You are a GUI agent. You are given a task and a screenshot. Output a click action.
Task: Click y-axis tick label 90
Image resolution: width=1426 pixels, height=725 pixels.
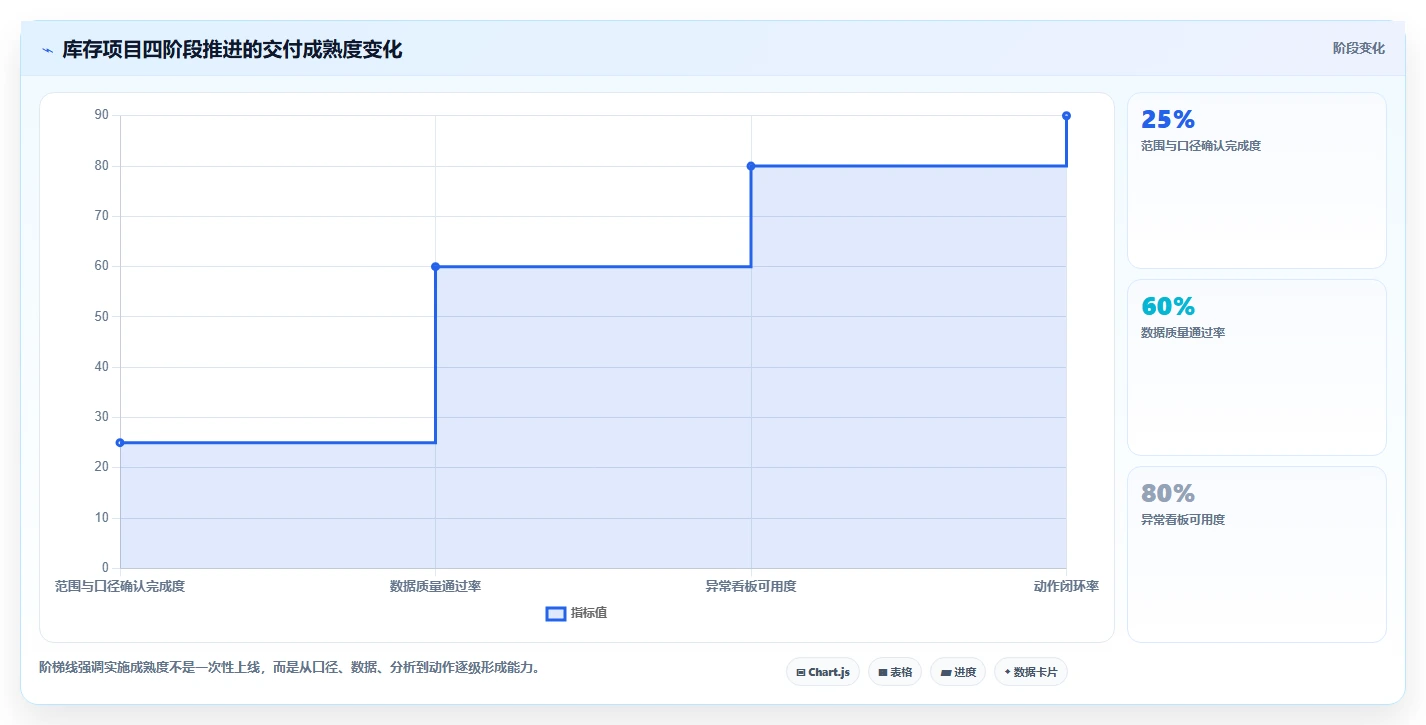pyautogui.click(x=101, y=115)
